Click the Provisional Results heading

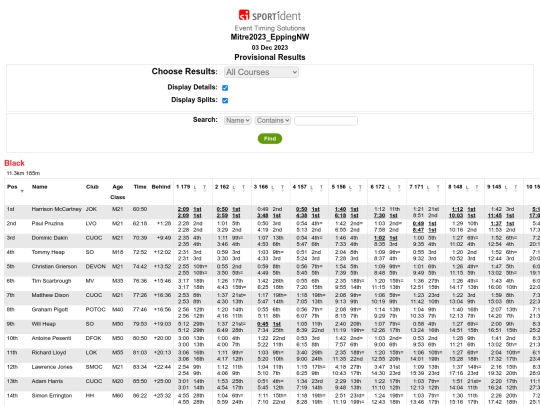click(x=270, y=57)
